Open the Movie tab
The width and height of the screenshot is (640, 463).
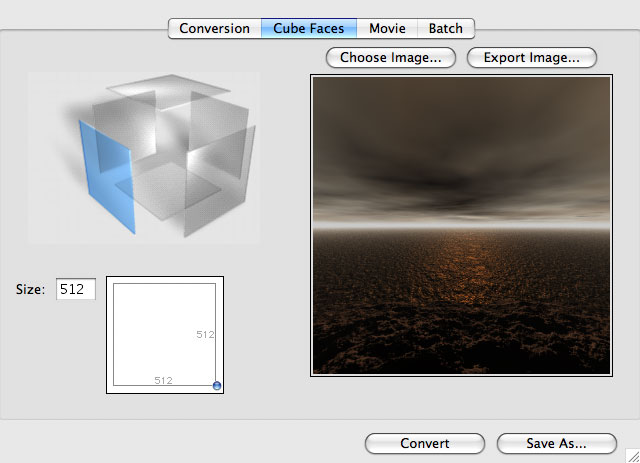[x=387, y=29]
